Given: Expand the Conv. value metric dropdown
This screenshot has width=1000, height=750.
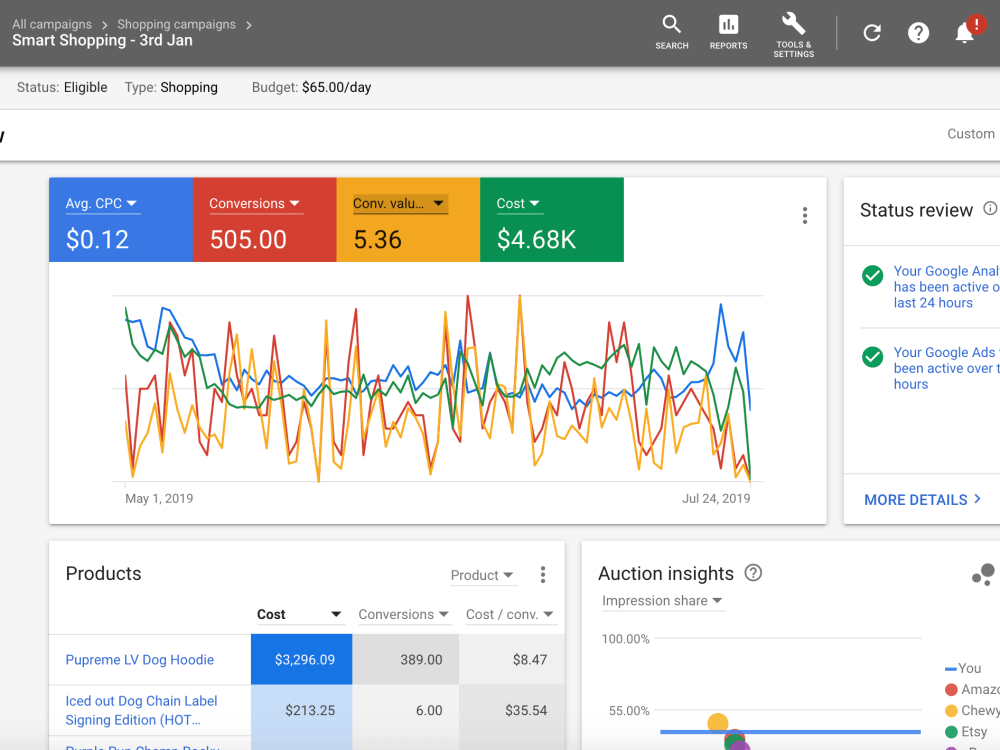Looking at the screenshot, I should coord(399,203).
